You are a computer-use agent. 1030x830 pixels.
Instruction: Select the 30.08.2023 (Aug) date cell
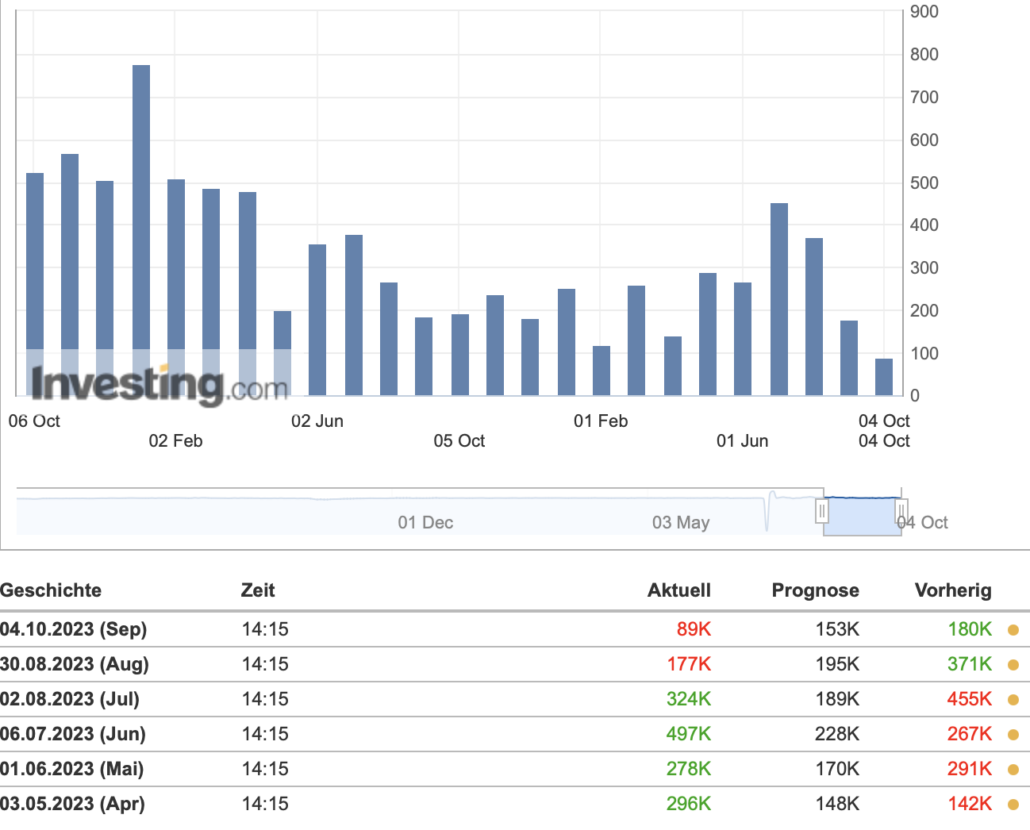click(x=74, y=664)
